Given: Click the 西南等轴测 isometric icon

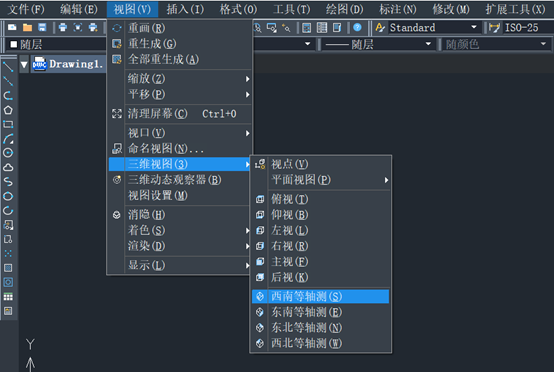Looking at the screenshot, I should tap(260, 296).
